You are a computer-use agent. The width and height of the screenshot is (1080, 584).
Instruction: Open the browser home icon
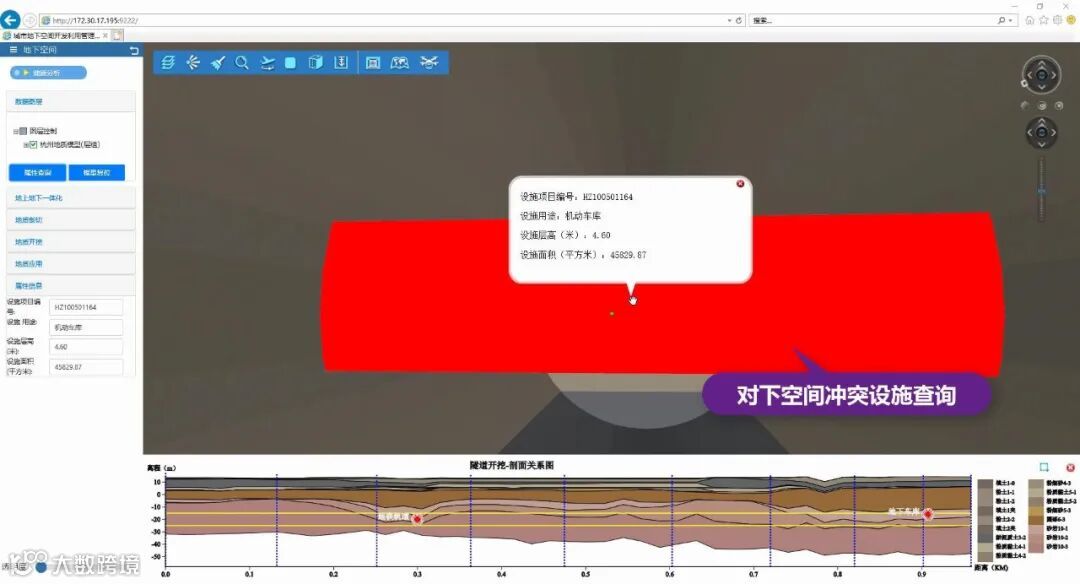[1030, 21]
